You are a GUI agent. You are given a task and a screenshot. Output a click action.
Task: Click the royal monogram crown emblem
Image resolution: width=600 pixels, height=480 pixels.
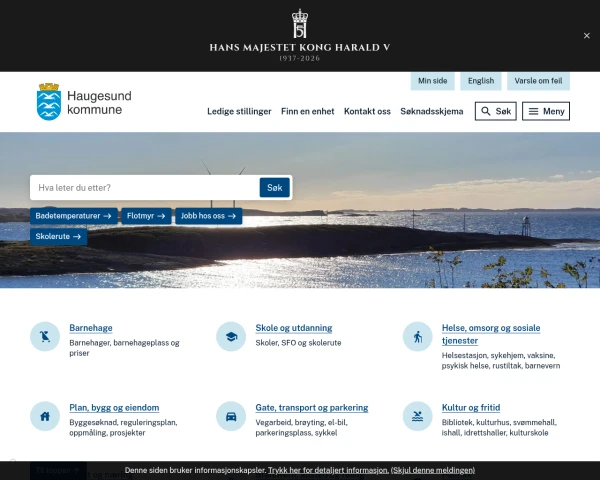coord(300,24)
